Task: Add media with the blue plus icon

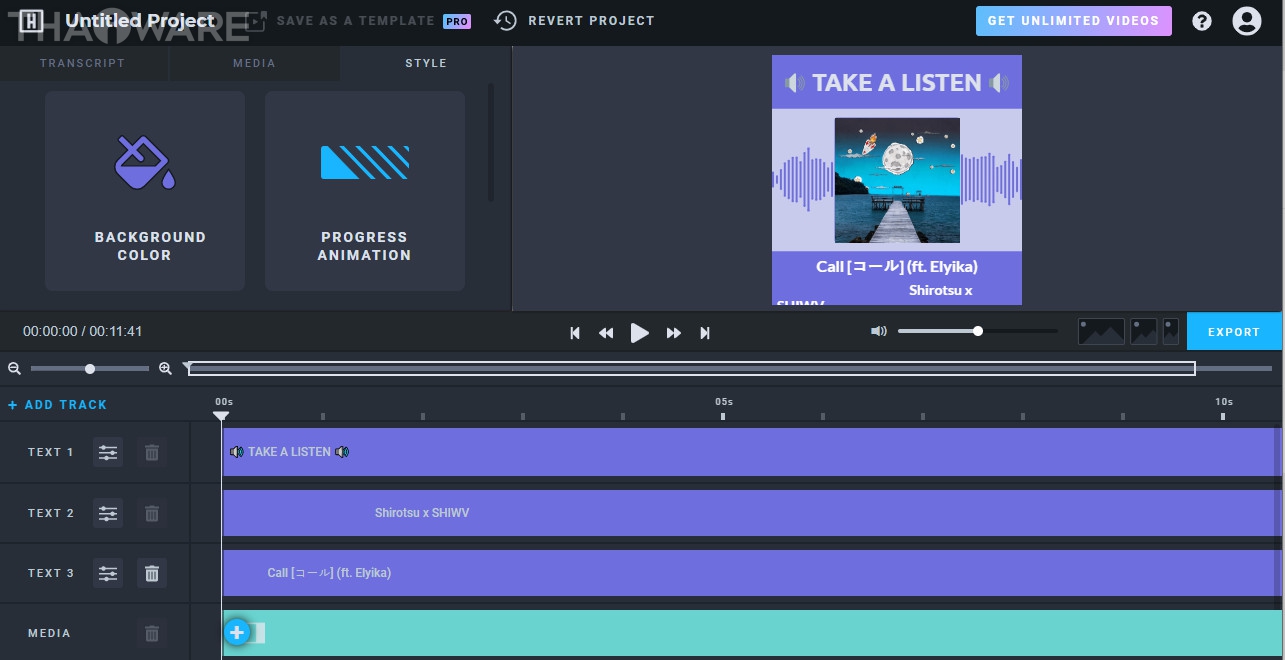Action: tap(237, 632)
